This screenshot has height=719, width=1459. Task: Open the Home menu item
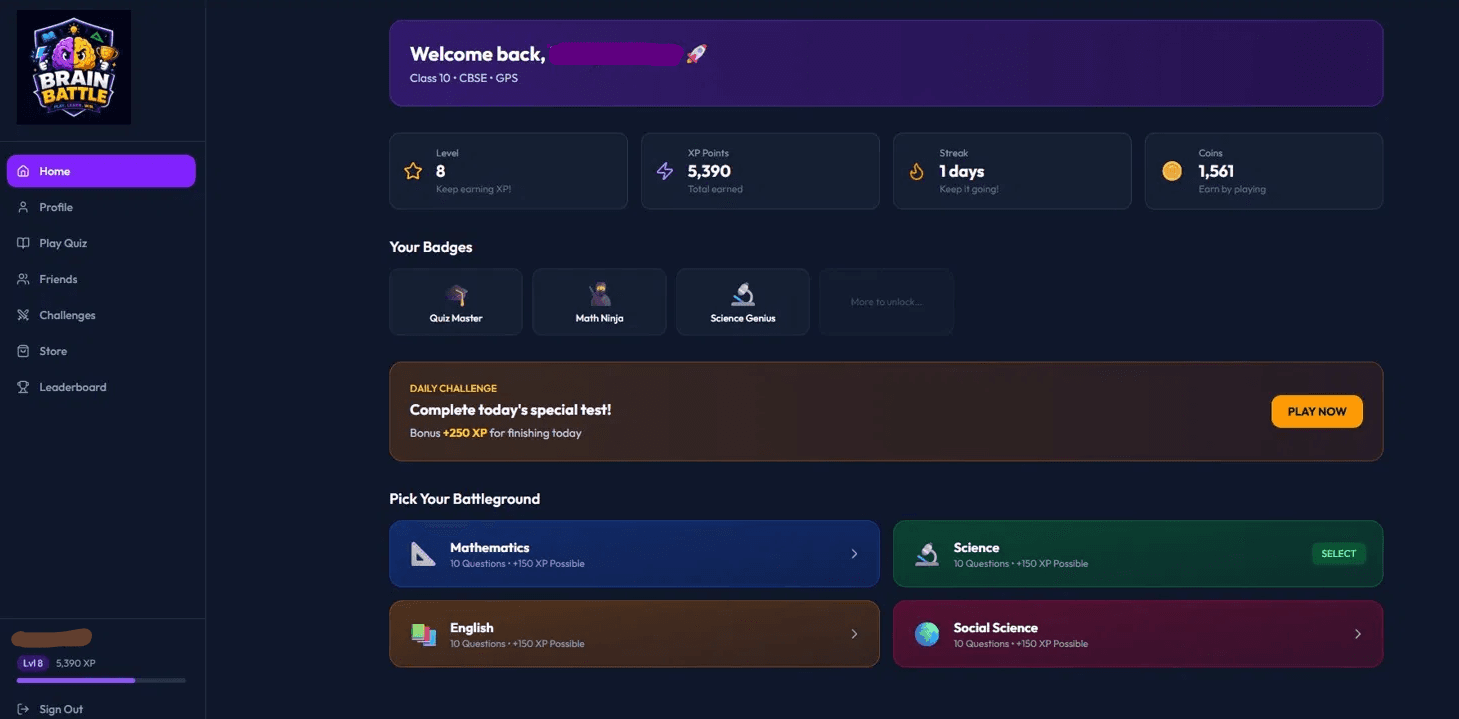pyautogui.click(x=101, y=171)
